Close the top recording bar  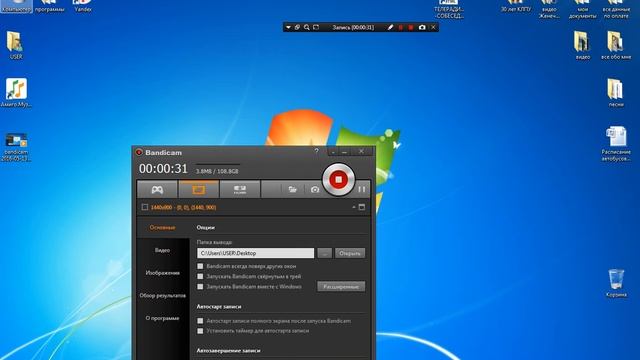pos(433,27)
